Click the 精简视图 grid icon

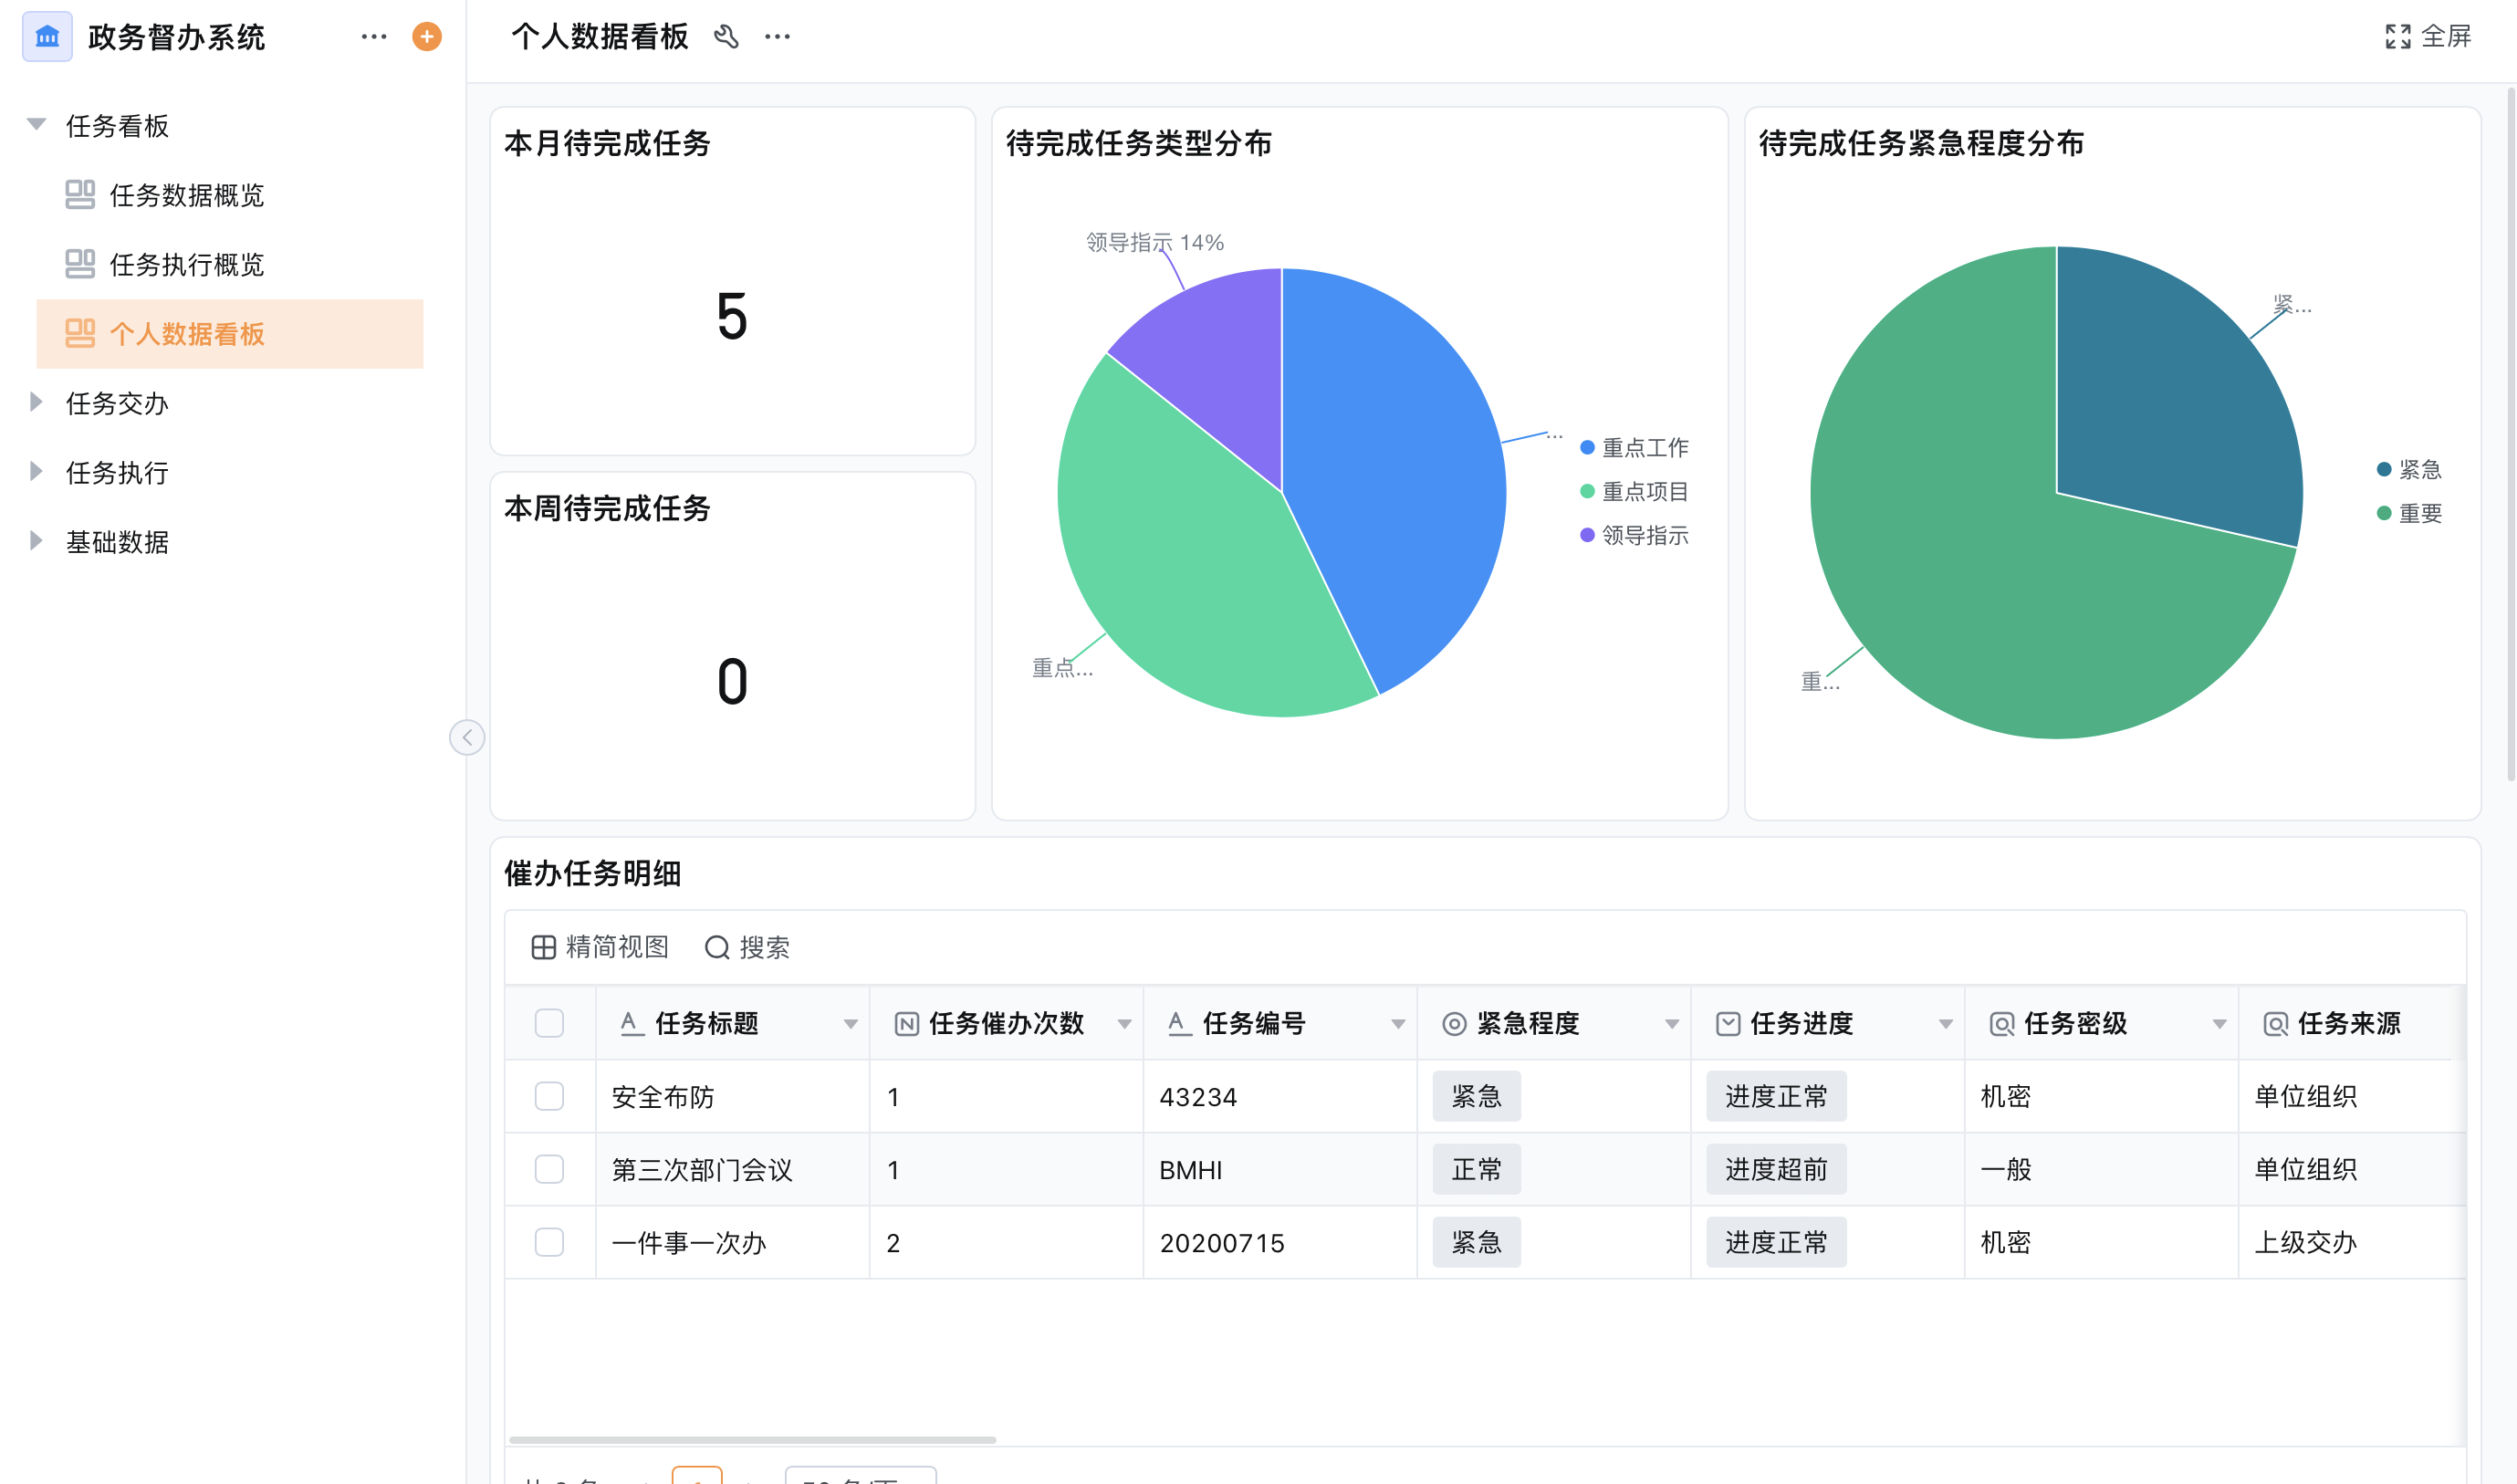543,947
